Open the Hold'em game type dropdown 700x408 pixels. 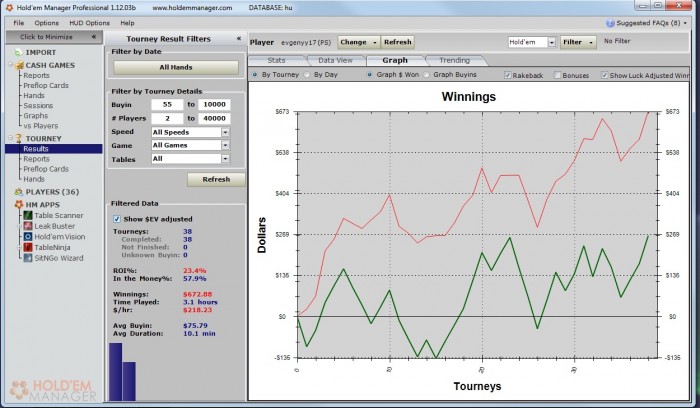point(552,42)
